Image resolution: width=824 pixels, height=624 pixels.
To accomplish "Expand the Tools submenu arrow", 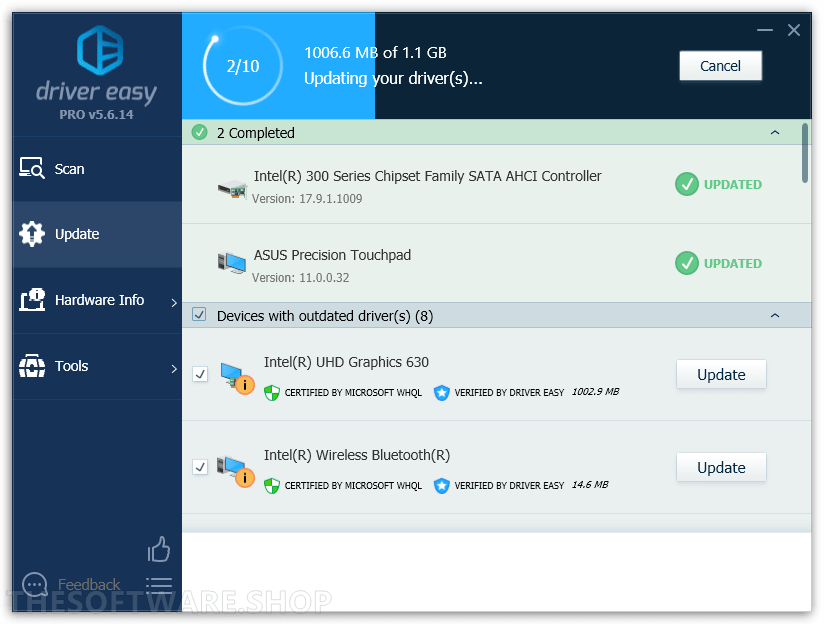I will point(174,368).
